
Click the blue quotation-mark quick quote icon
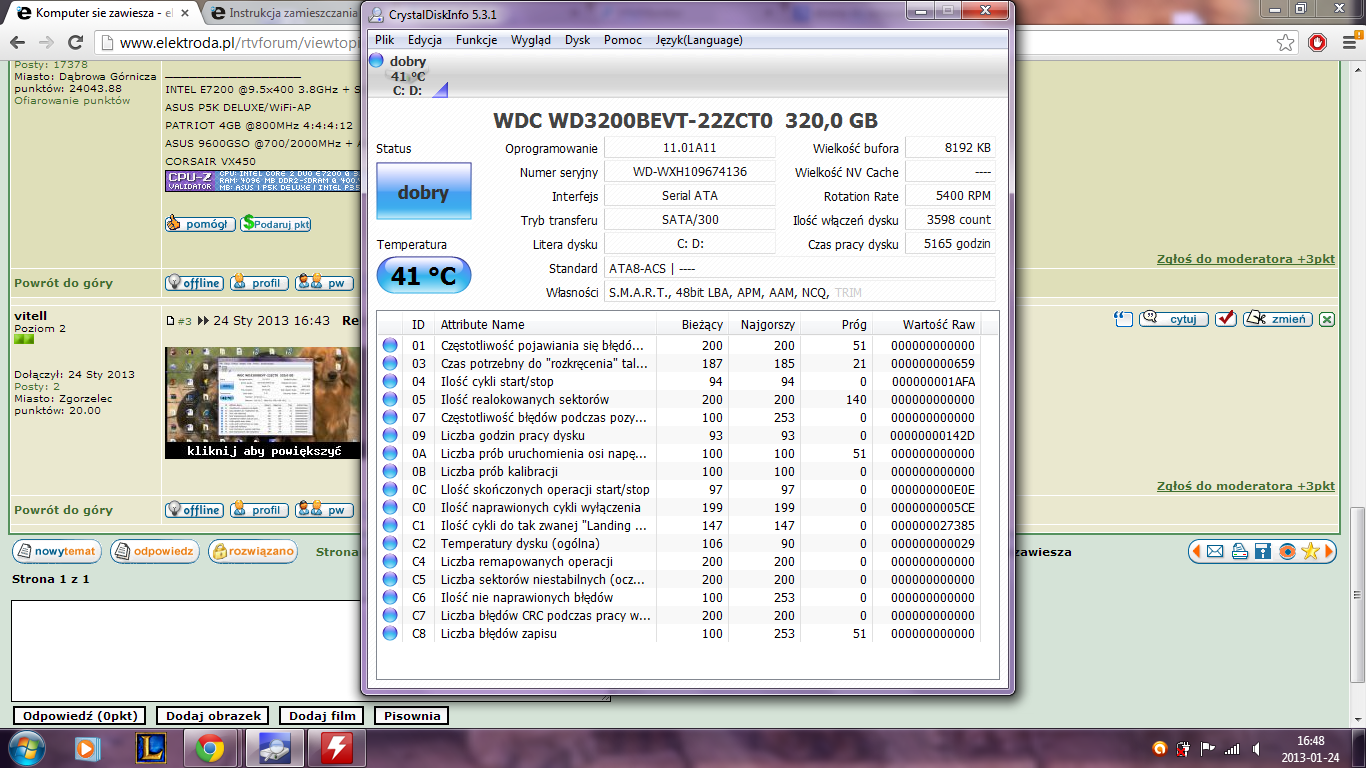pos(1124,319)
